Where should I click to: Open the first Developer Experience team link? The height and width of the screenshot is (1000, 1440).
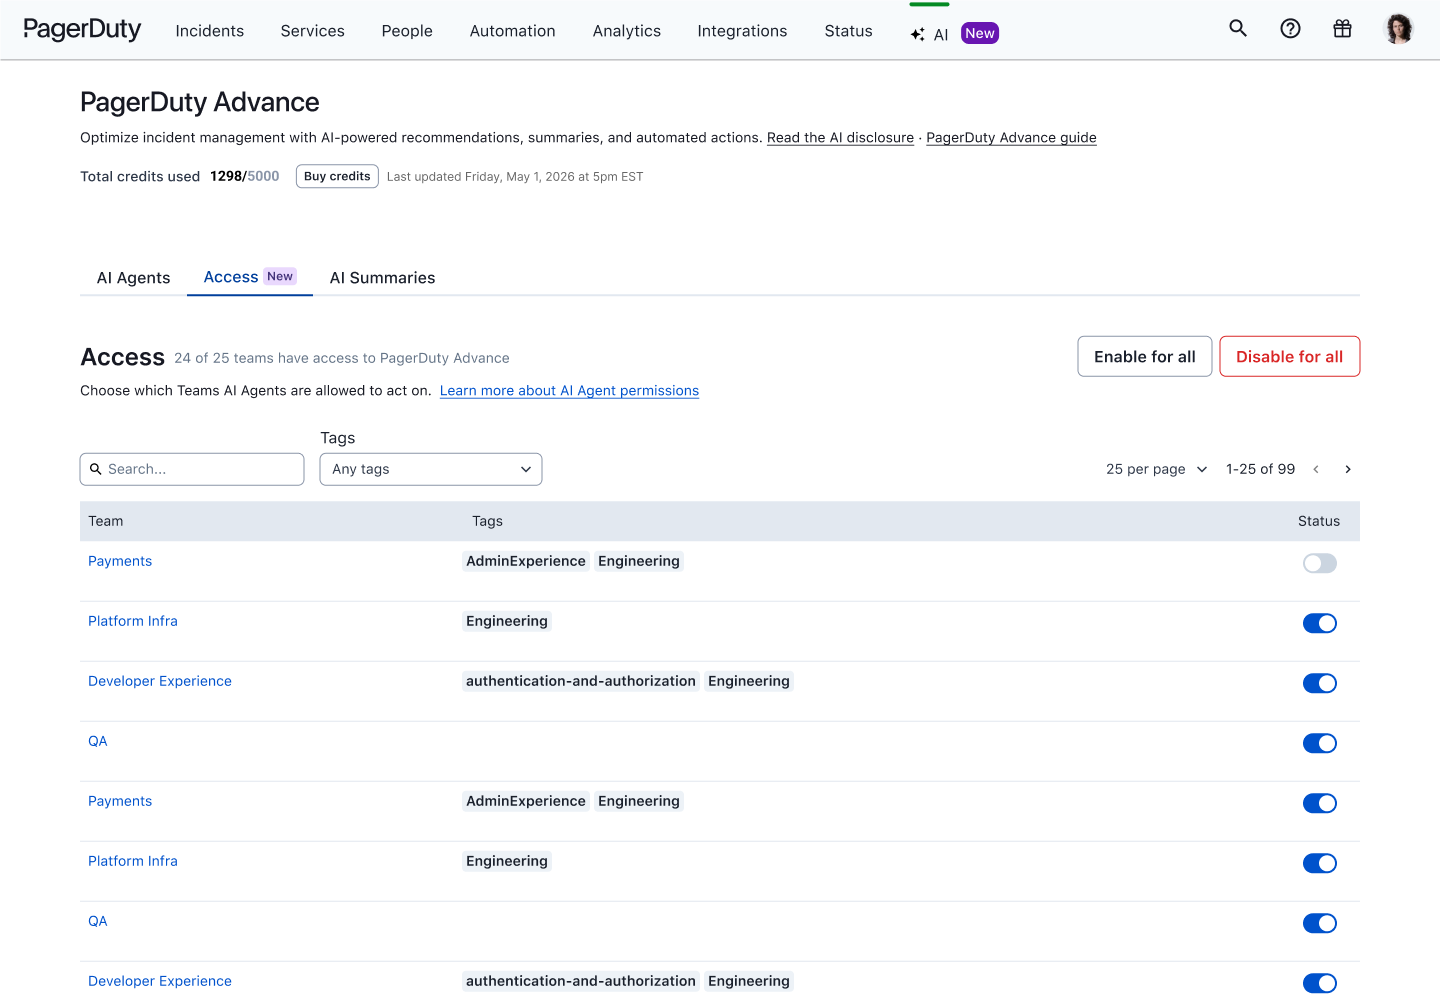point(160,681)
